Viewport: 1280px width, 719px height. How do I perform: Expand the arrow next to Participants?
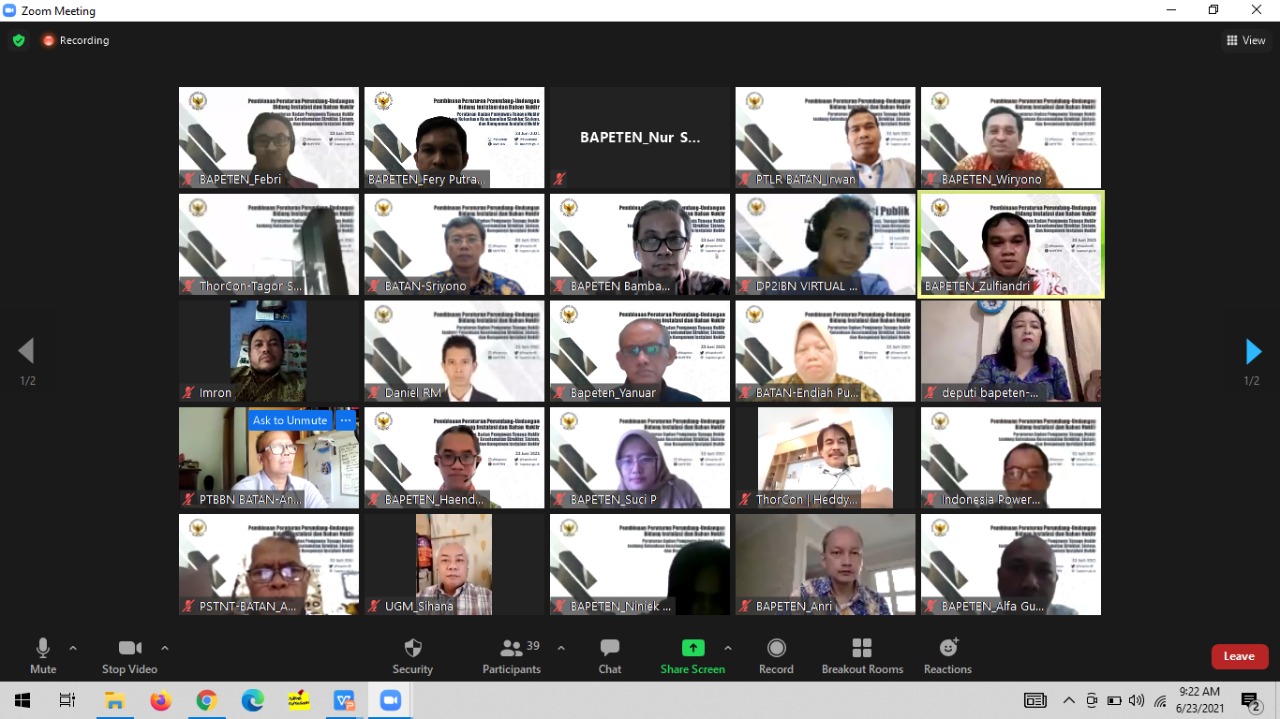pos(561,648)
